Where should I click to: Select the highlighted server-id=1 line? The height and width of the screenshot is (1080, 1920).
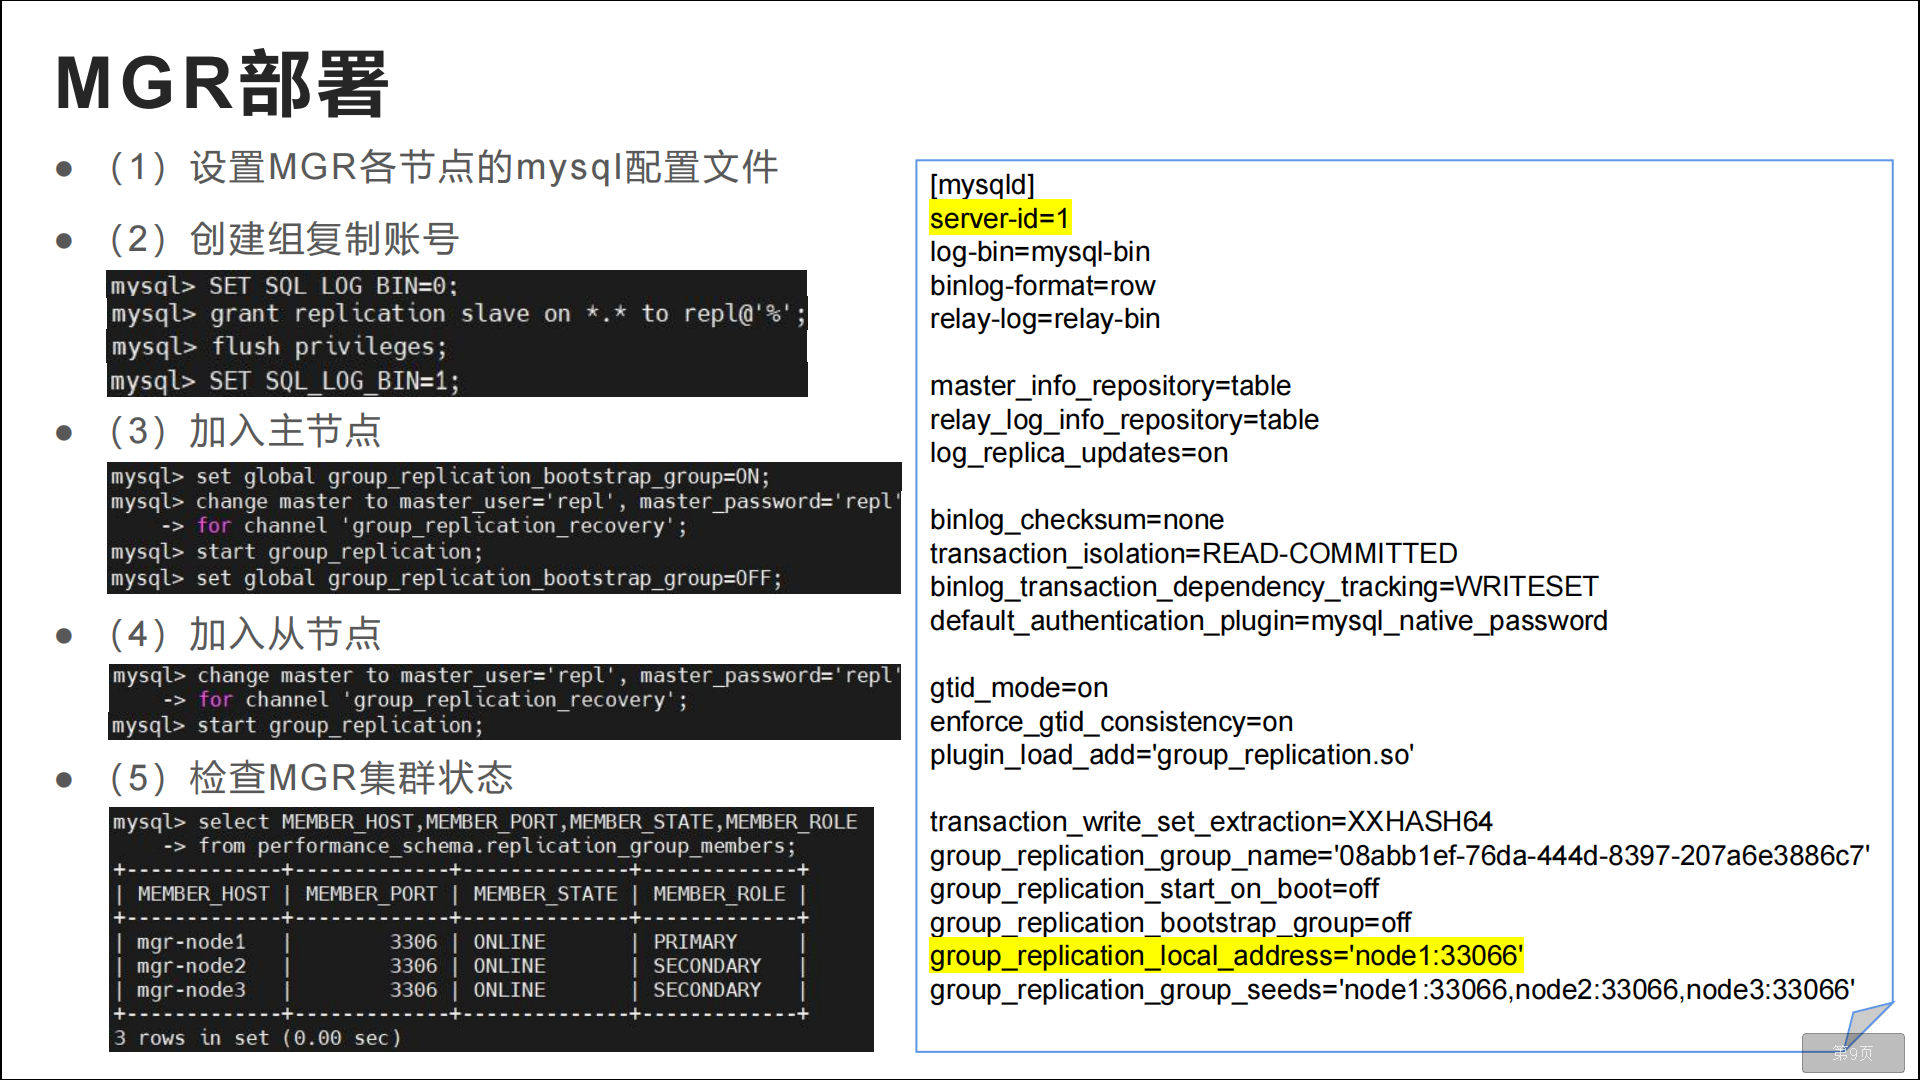coord(999,218)
